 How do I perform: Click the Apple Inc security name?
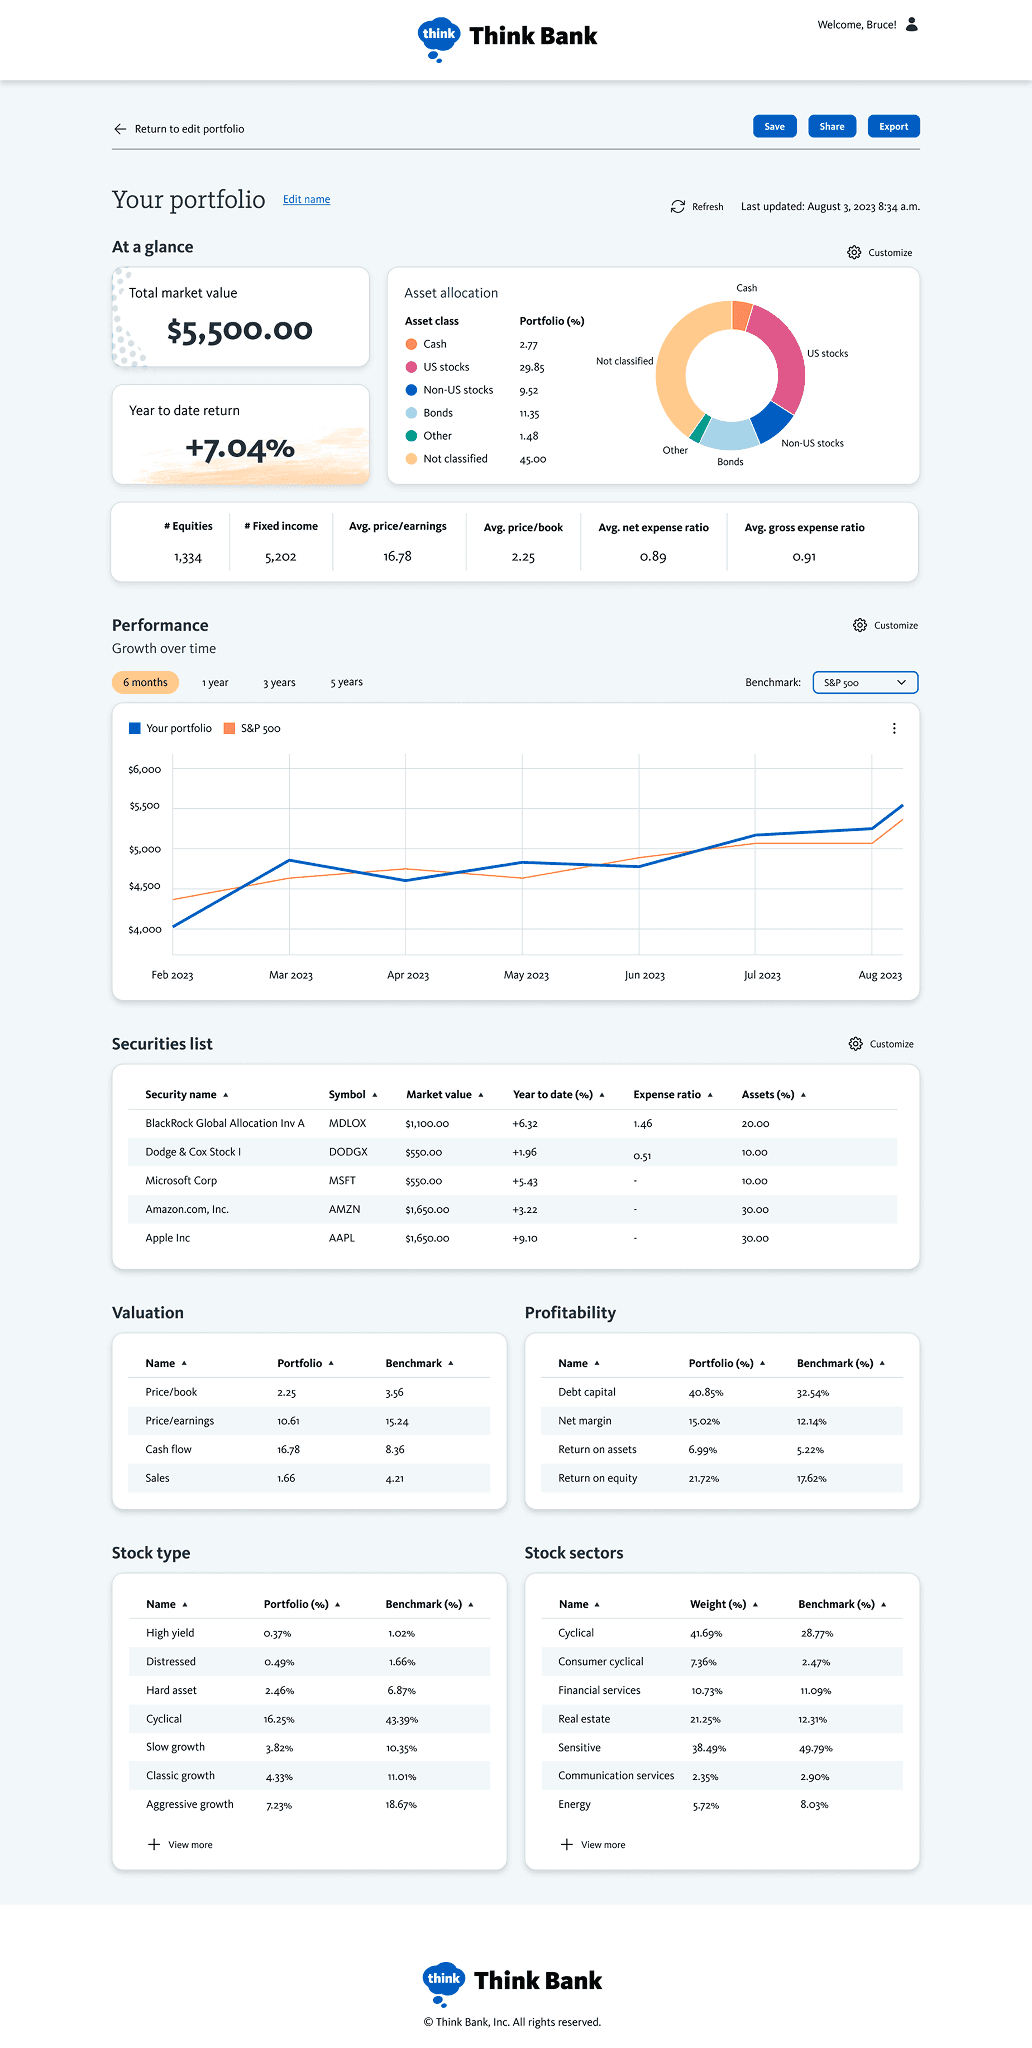click(x=167, y=1238)
